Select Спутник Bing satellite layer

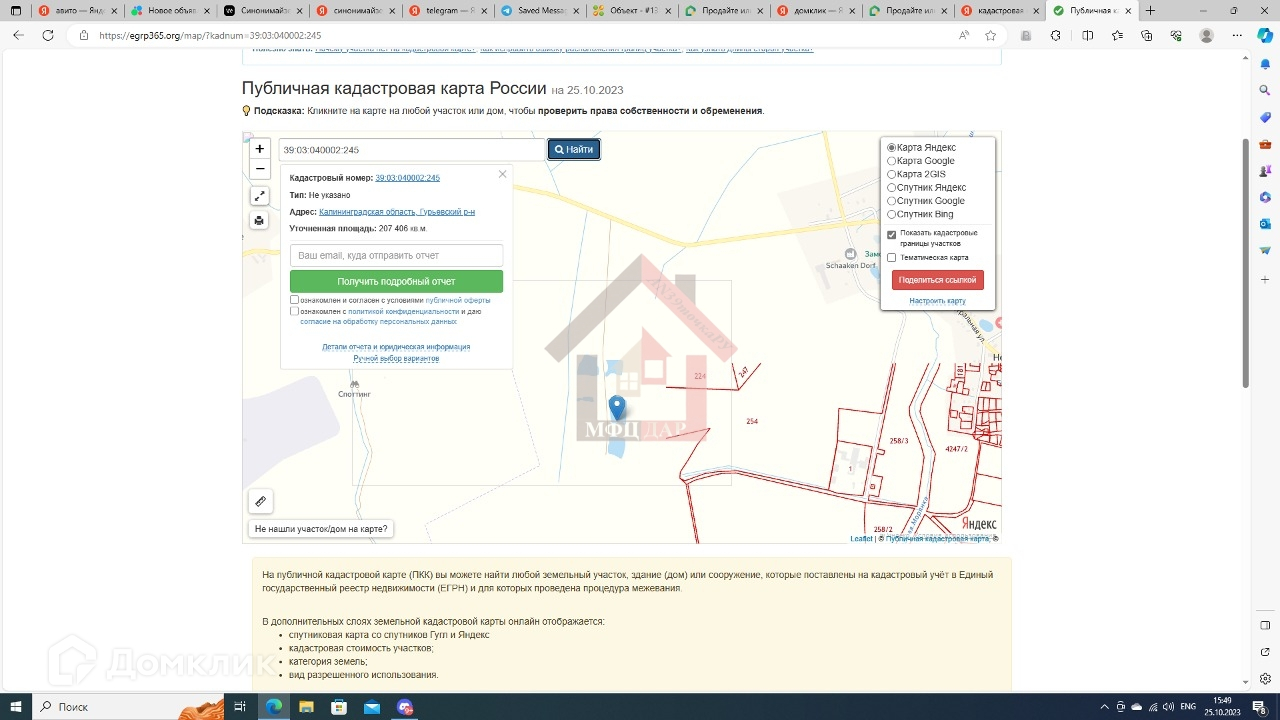coord(892,214)
